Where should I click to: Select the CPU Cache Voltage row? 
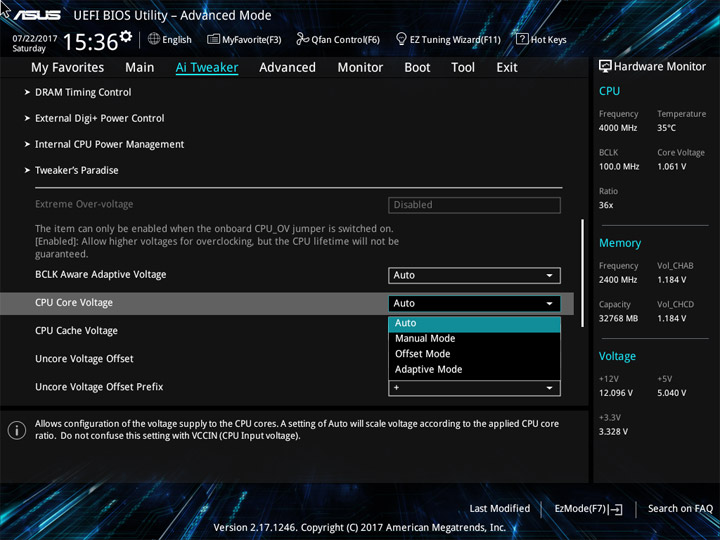click(76, 331)
